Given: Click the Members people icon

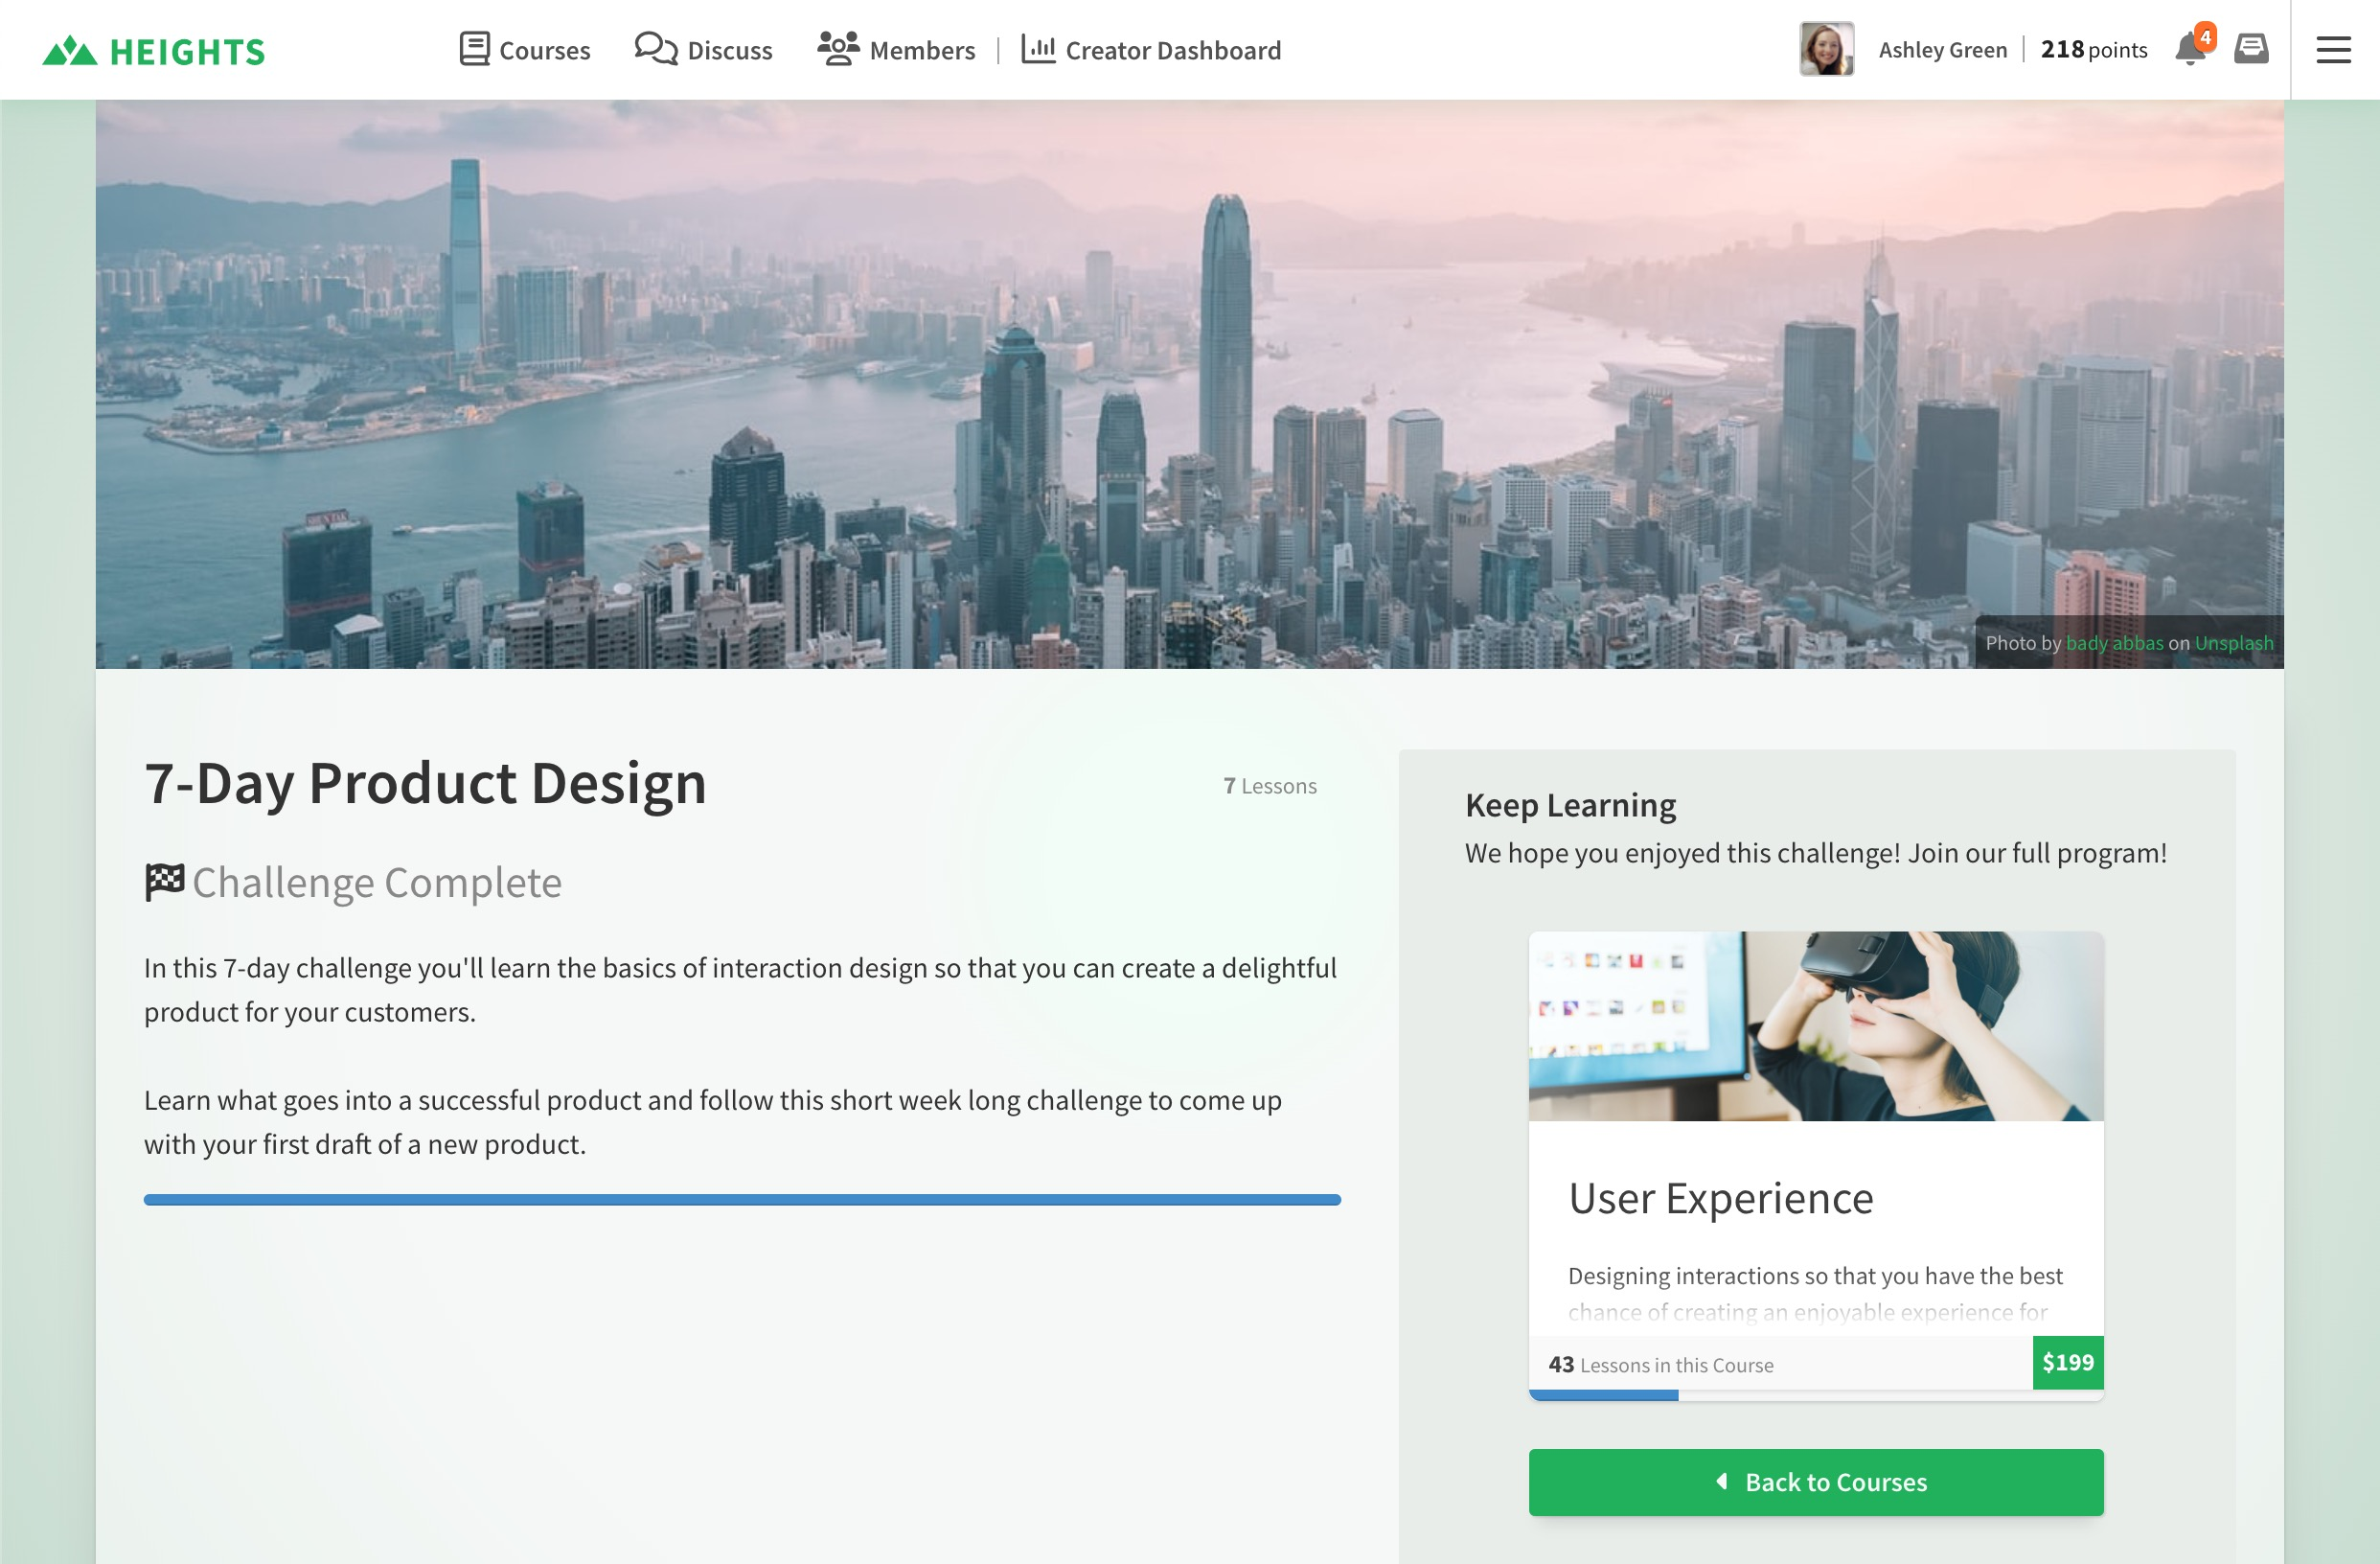Looking at the screenshot, I should pyautogui.click(x=838, y=48).
